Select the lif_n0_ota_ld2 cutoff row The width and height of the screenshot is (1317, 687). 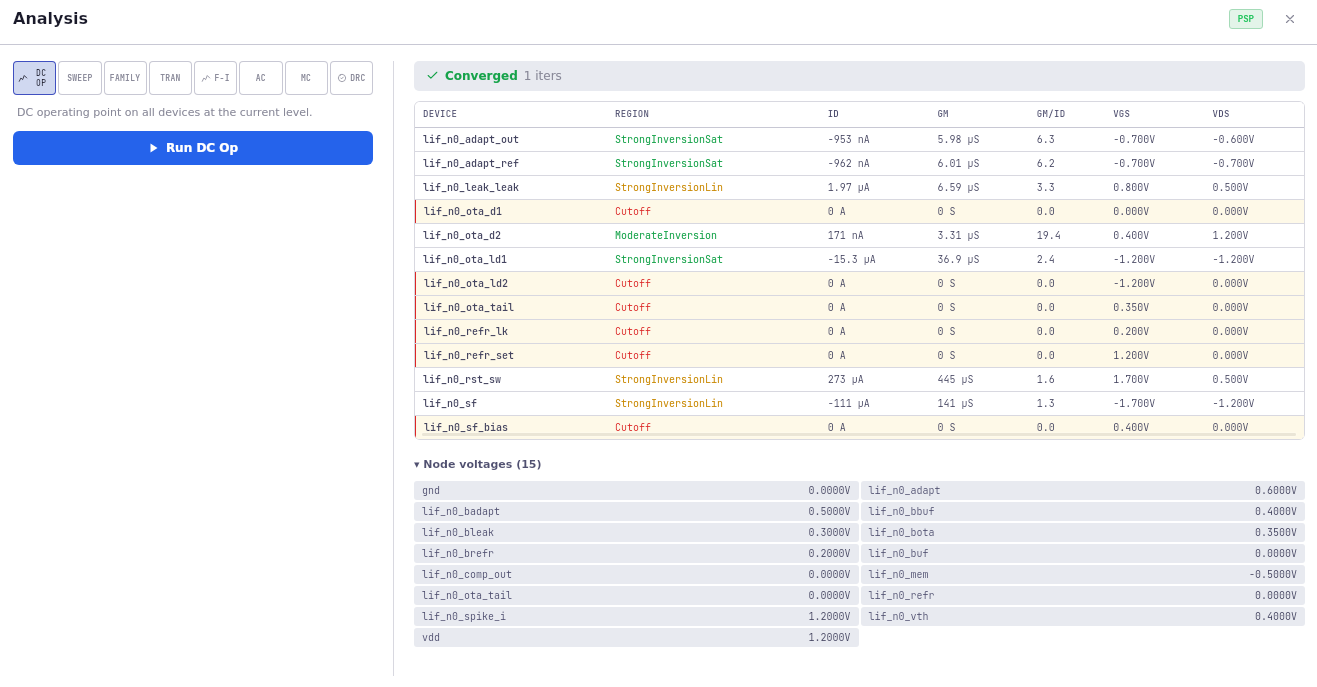point(859,284)
